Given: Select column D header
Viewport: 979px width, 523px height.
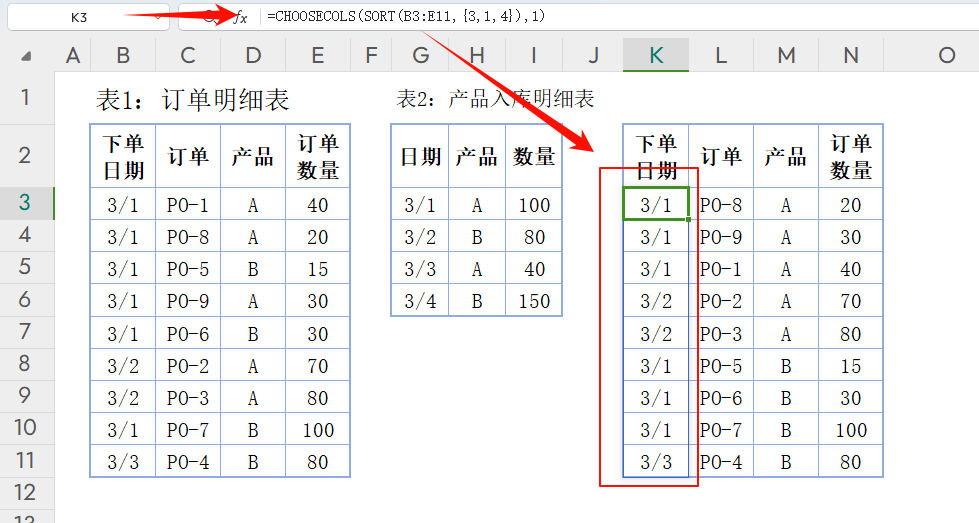Looking at the screenshot, I should (253, 56).
